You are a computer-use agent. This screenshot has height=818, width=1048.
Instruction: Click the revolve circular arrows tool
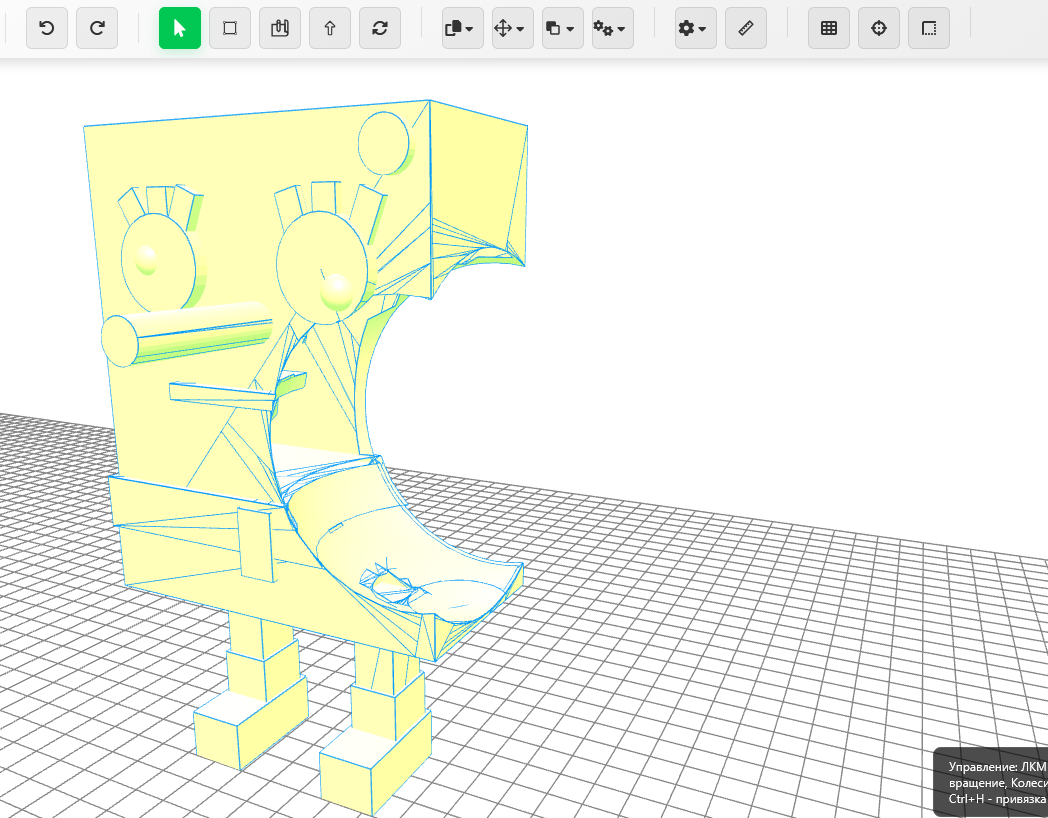tap(380, 28)
